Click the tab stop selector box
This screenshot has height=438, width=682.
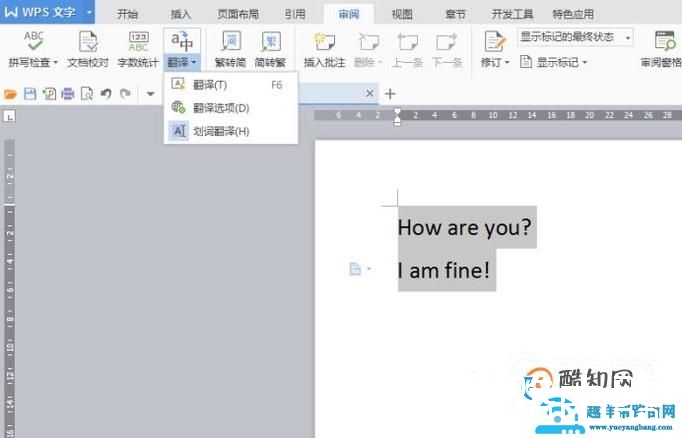10,116
